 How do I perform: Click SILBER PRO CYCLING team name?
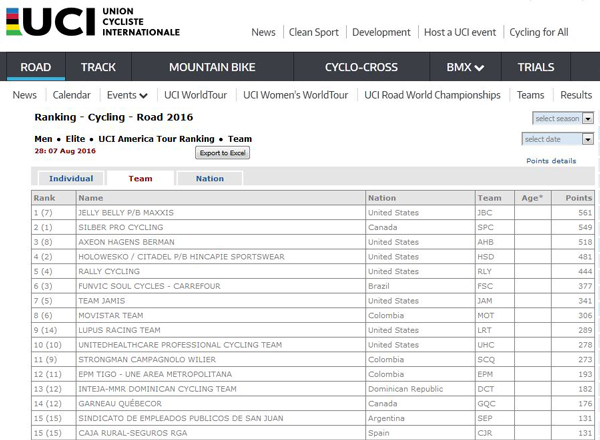coord(121,227)
